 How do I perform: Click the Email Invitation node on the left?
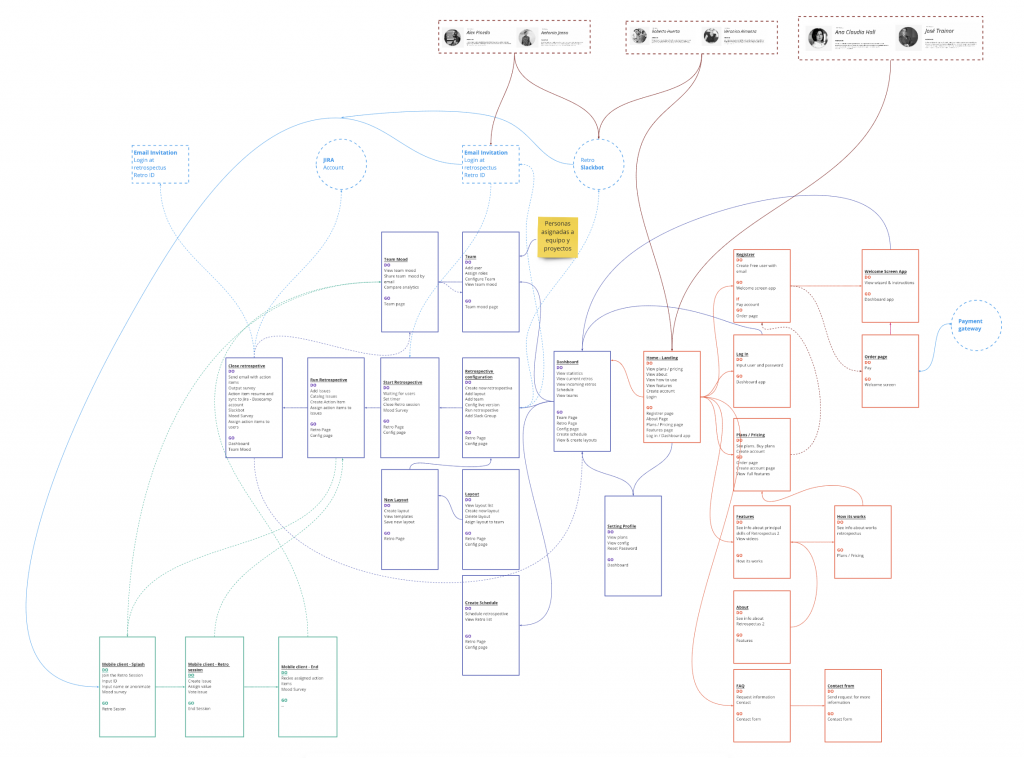click(159, 164)
